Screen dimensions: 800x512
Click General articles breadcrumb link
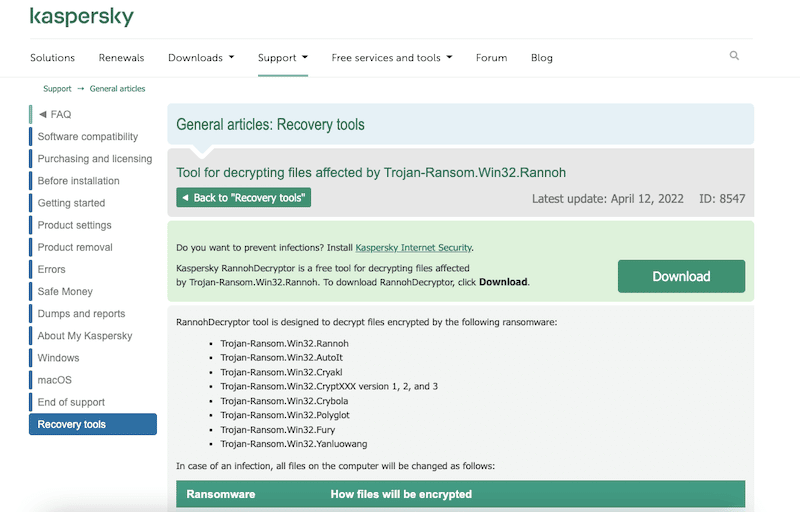[117, 89]
